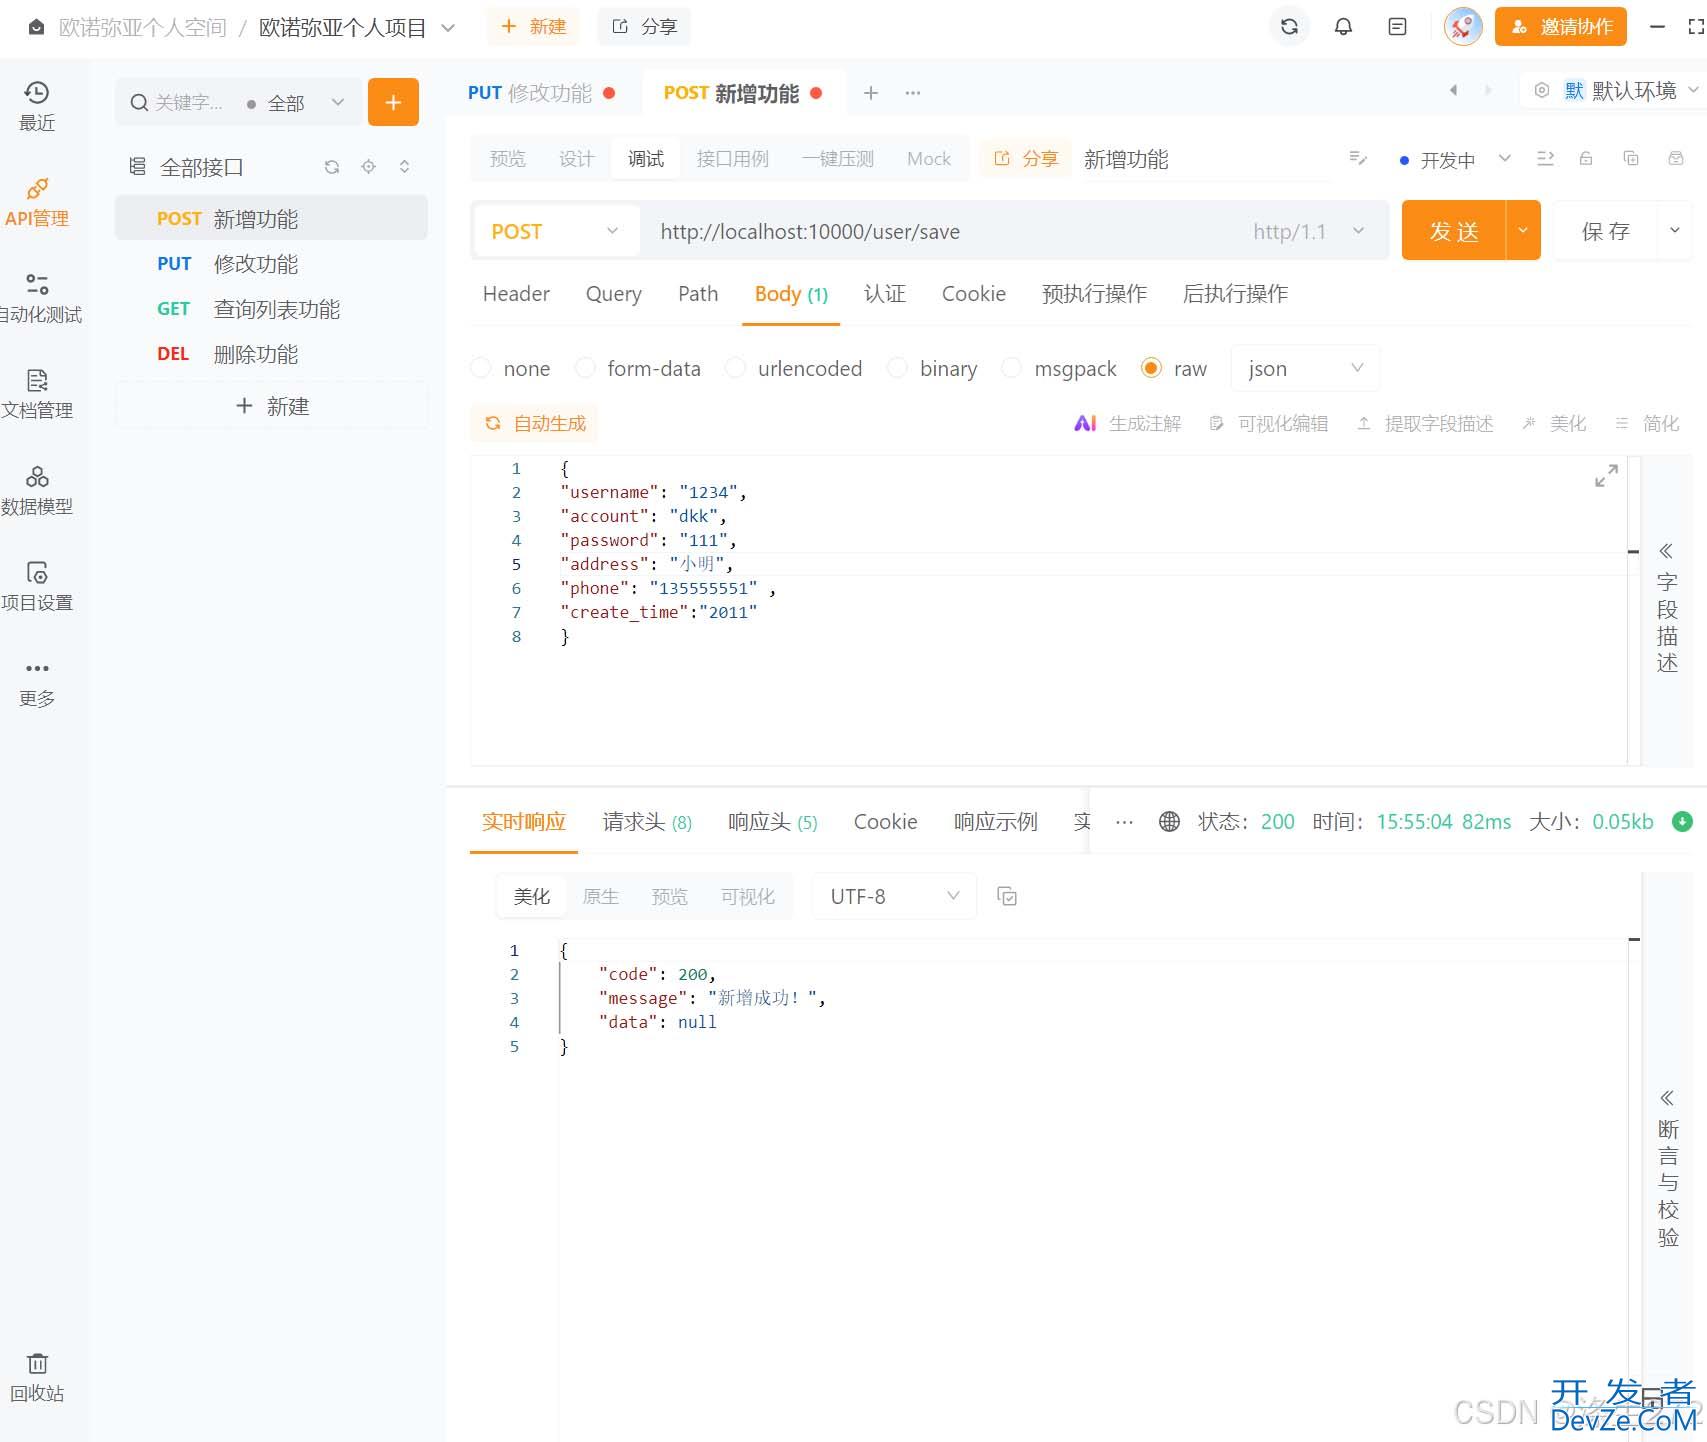This screenshot has width=1707, height=1442.
Task: Switch to the 请求头 response tab
Action: [647, 822]
